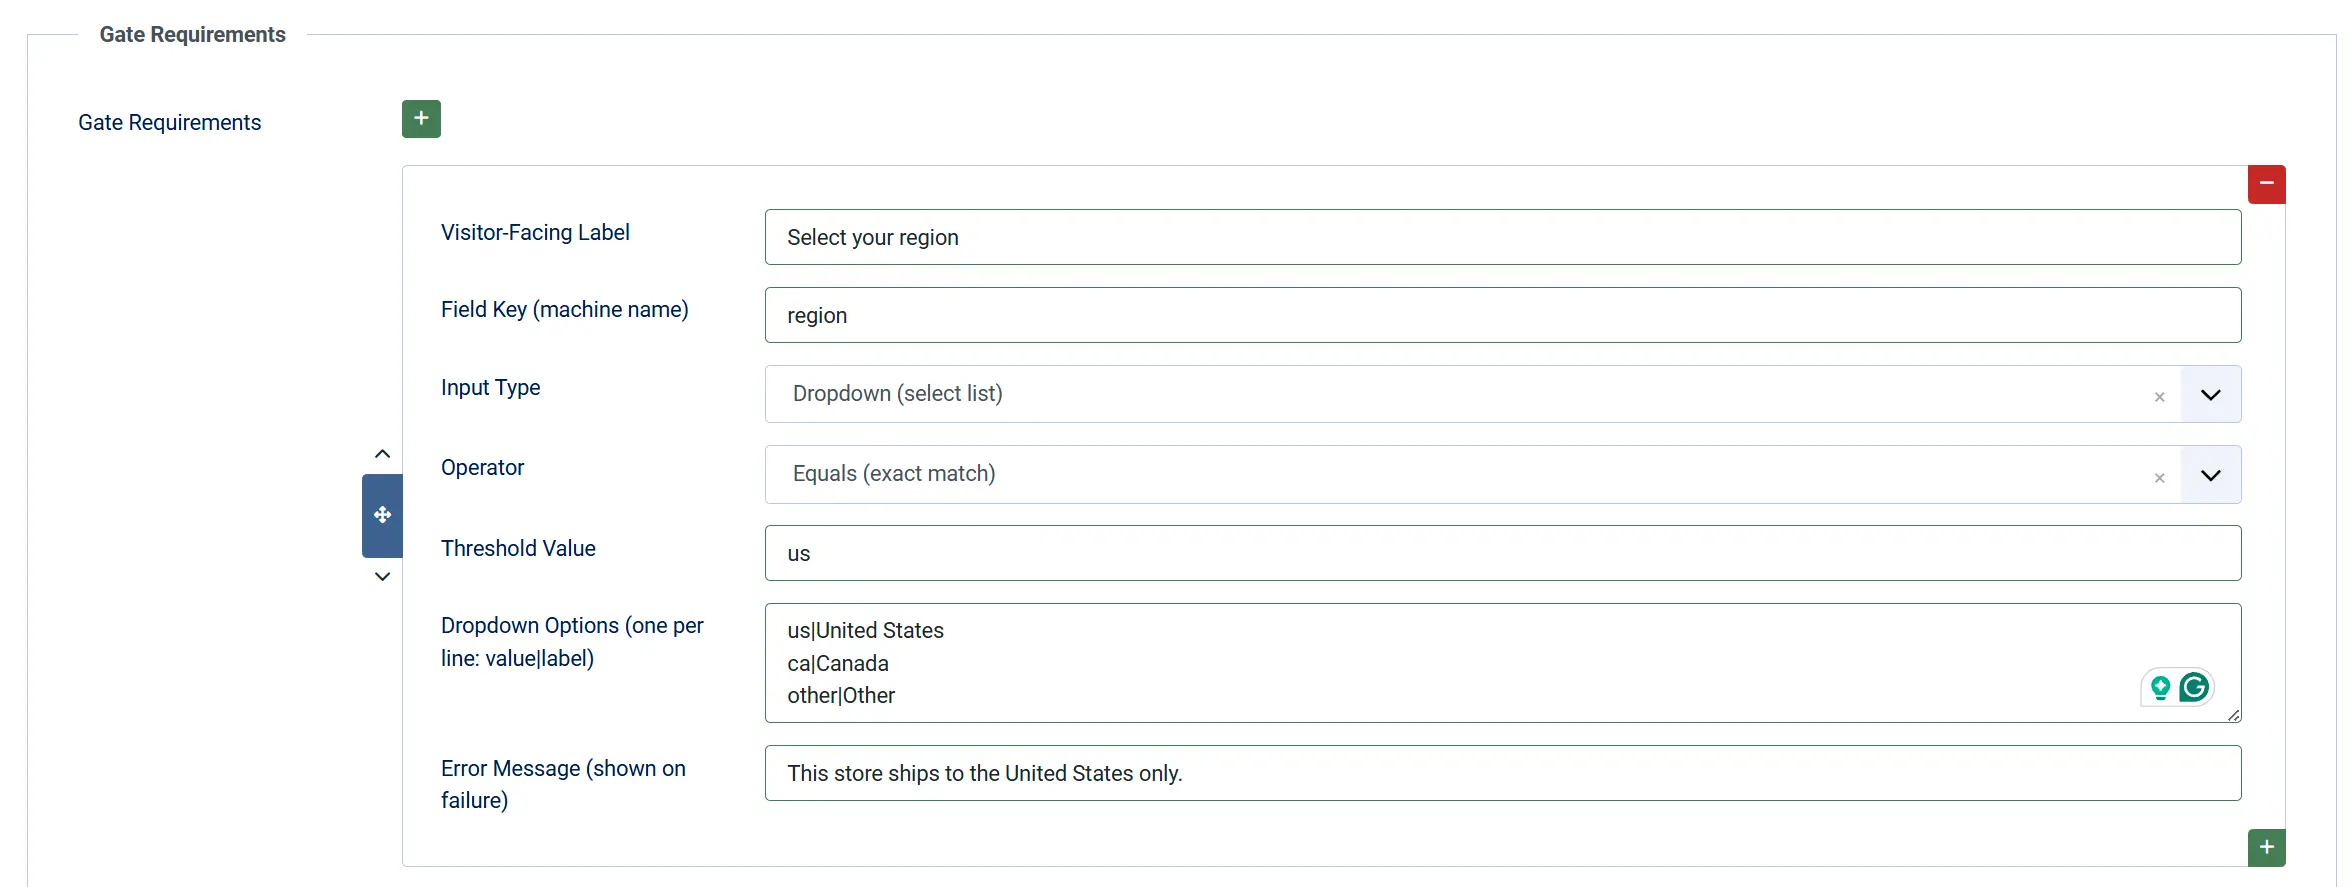Click the Threshold Value input containing us
2352x887 pixels.
(x=1503, y=553)
